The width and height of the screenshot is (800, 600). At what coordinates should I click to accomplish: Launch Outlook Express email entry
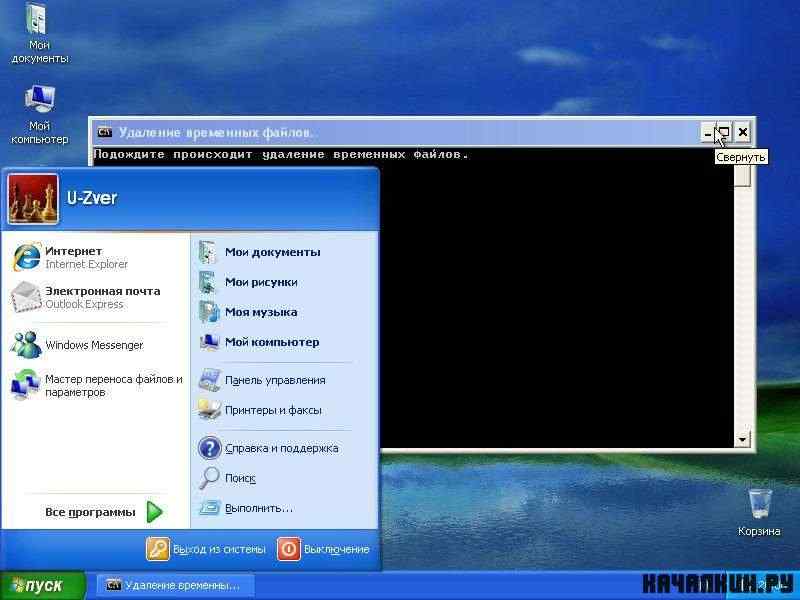(x=97, y=297)
